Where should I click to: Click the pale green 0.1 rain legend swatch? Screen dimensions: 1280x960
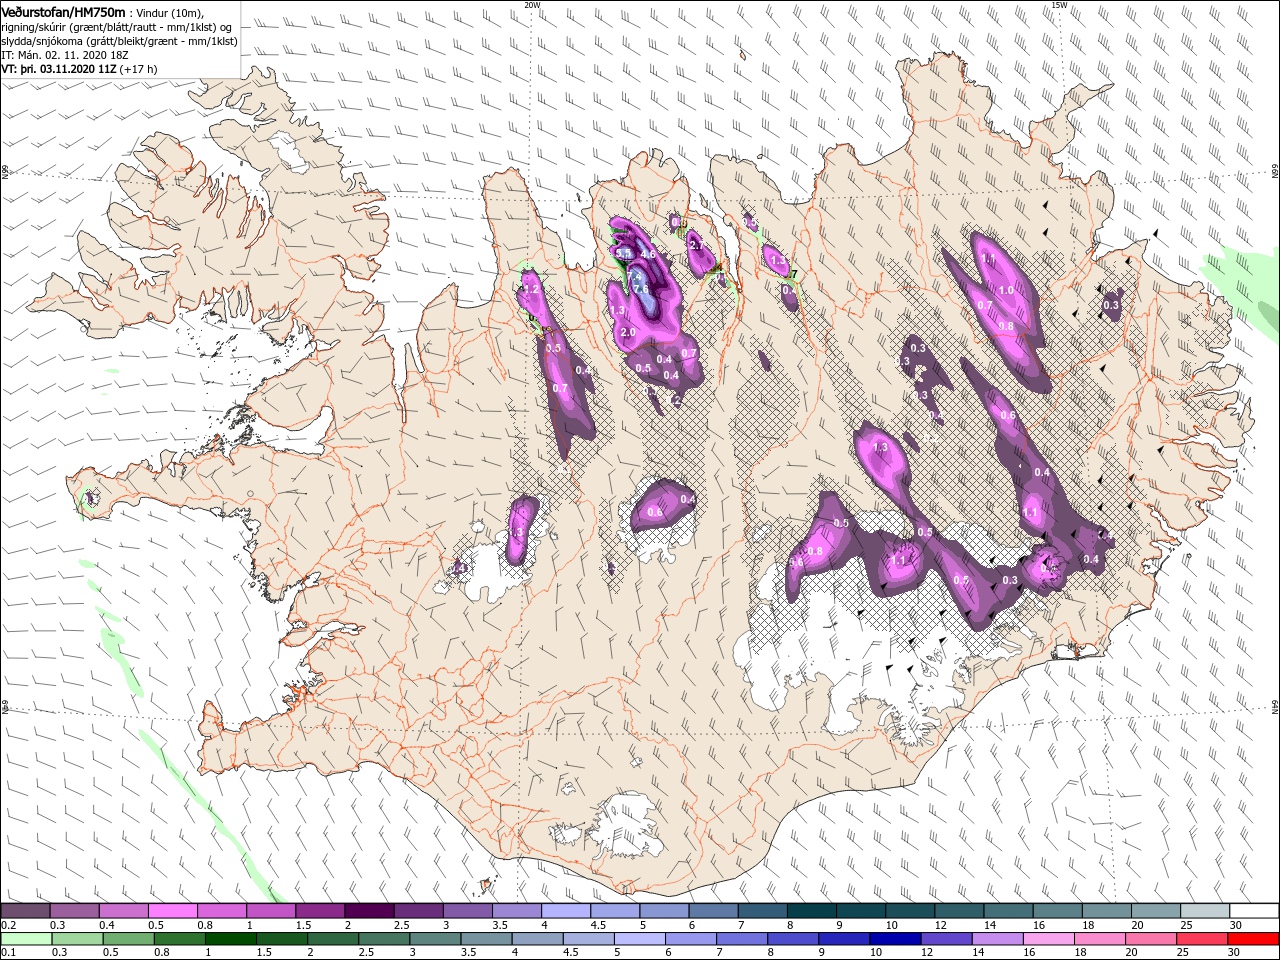coord(25,939)
